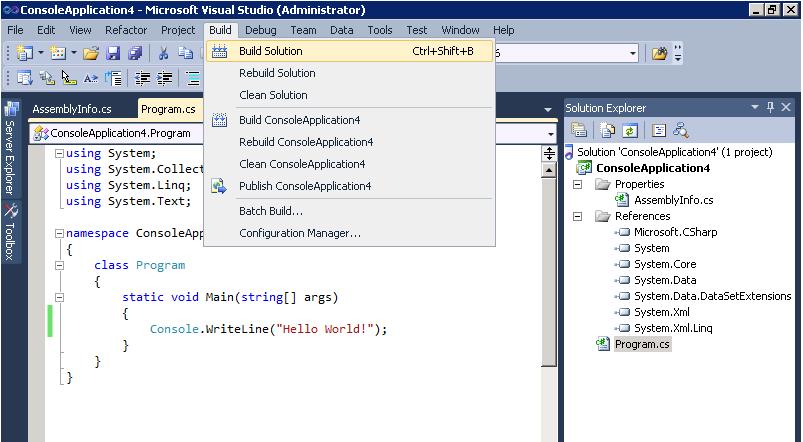The image size is (803, 442).
Task: Open the active documents list dropdown arrow
Action: click(547, 109)
